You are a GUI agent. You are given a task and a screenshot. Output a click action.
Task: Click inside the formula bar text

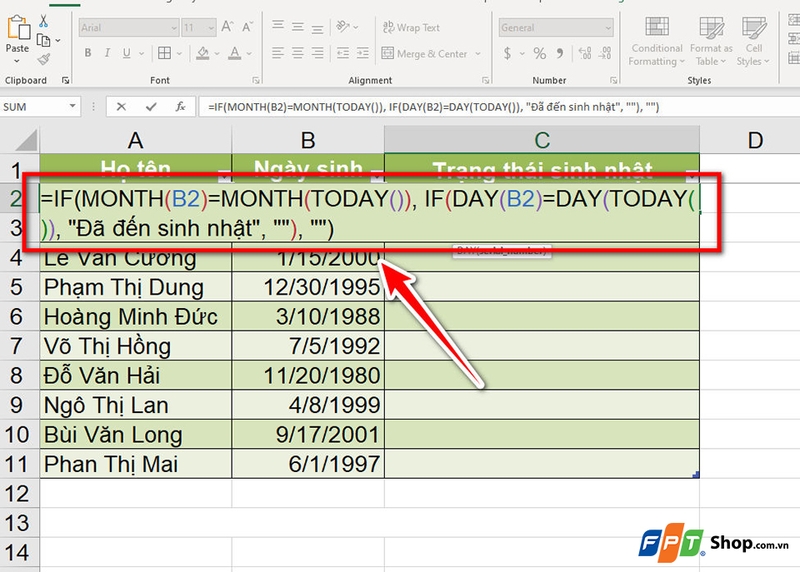[434, 107]
